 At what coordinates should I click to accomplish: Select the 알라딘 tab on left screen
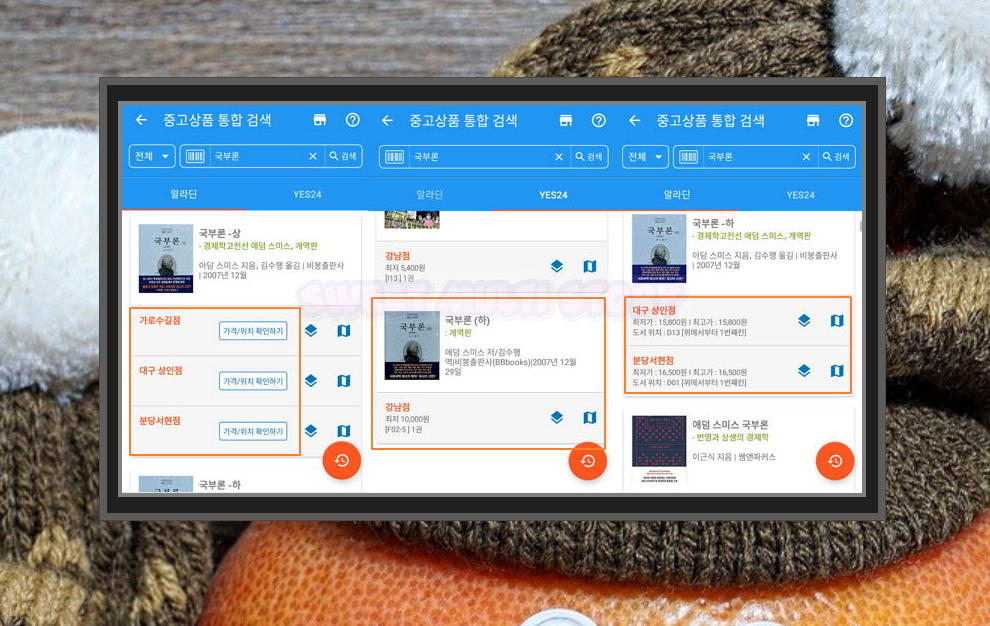pyautogui.click(x=183, y=195)
